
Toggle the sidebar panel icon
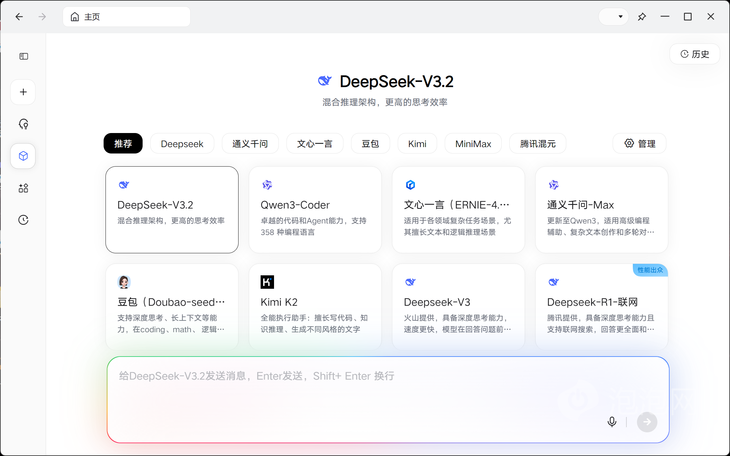(23, 56)
